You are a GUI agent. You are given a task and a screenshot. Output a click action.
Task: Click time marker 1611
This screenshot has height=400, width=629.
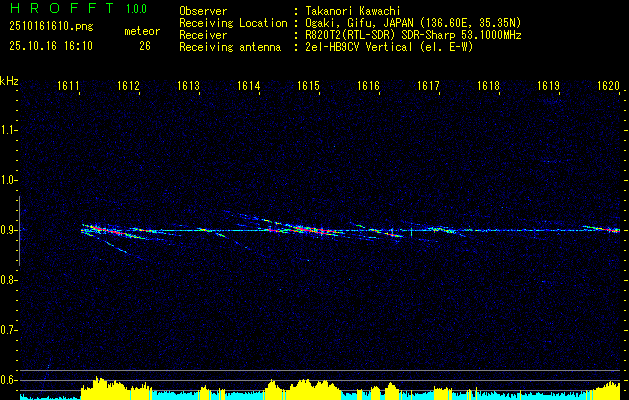[x=68, y=85]
